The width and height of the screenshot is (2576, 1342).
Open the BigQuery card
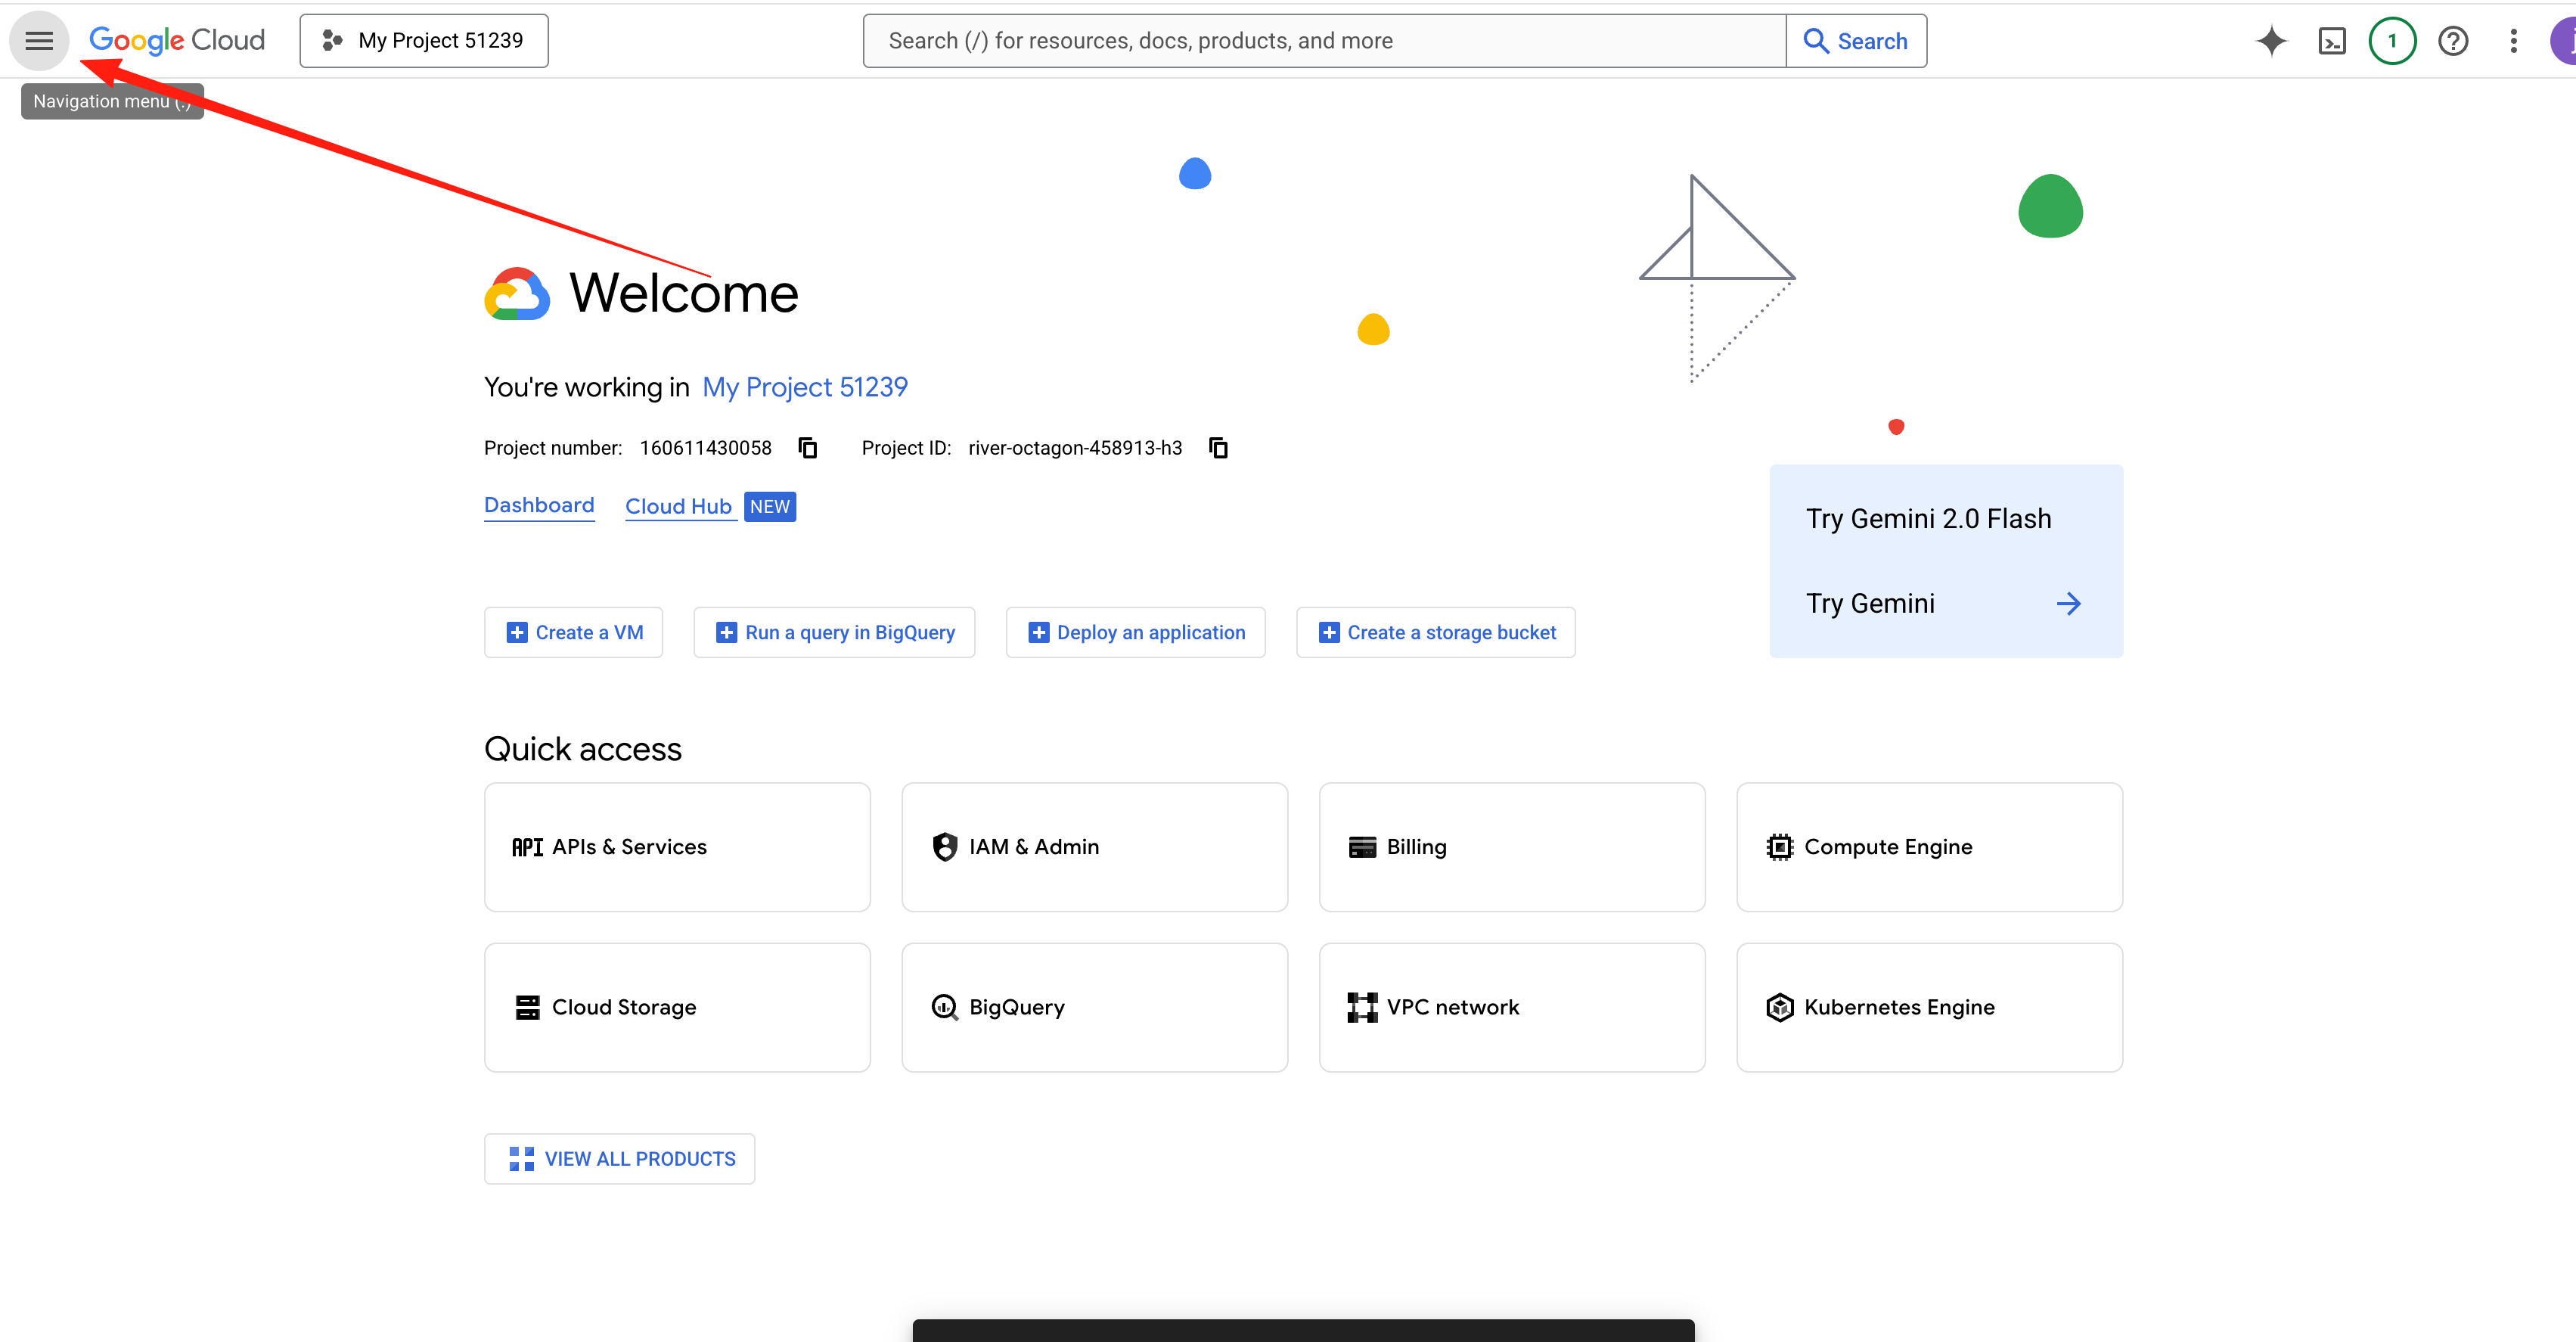point(1094,1007)
